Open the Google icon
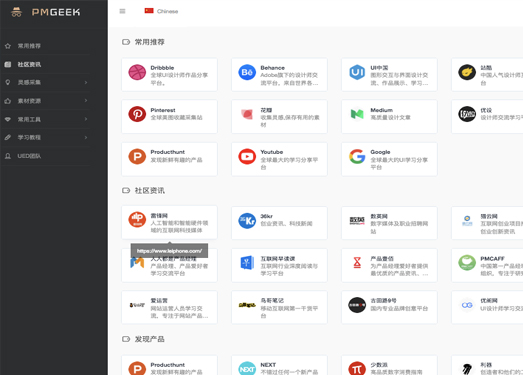This screenshot has width=523, height=375. [x=357, y=156]
